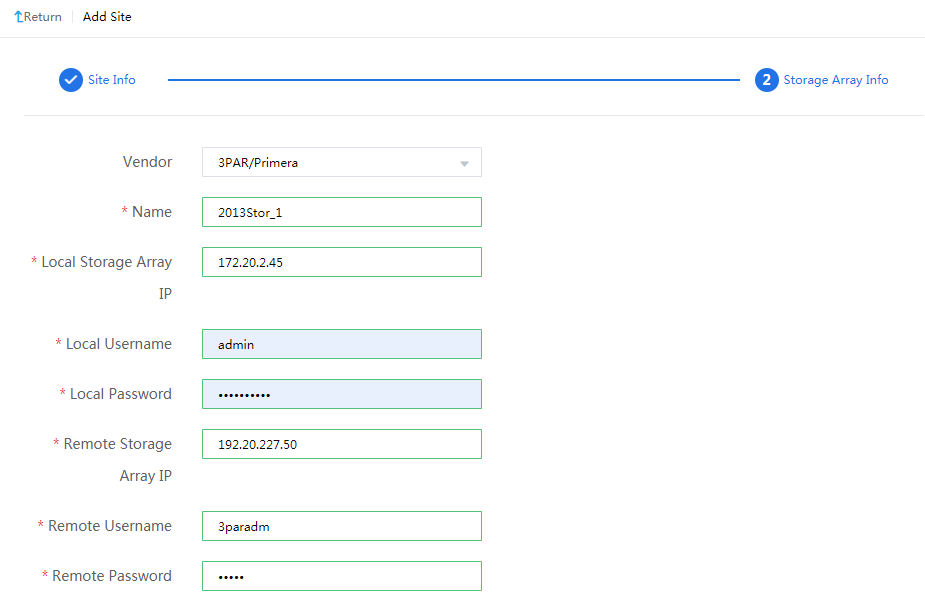The image size is (925, 607).
Task: Click the Storage Array Info step icon
Action: click(x=766, y=79)
